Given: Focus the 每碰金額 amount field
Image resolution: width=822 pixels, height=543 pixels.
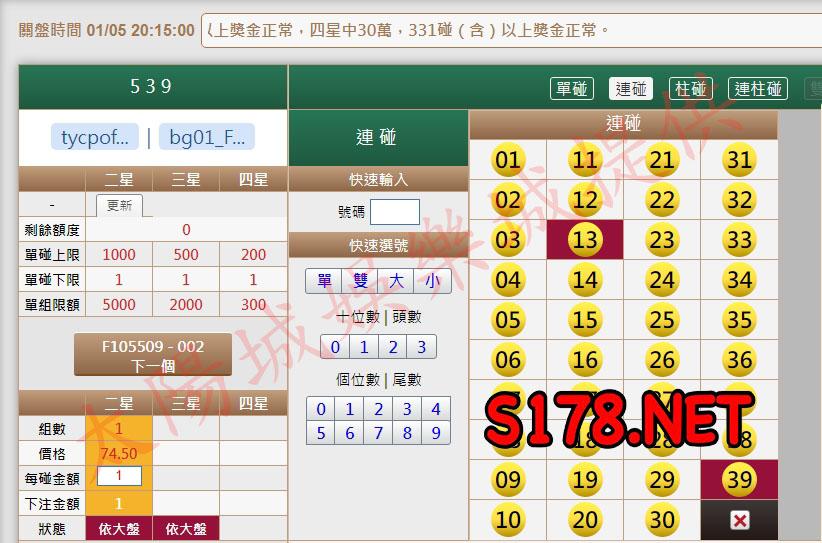Looking at the screenshot, I should tap(119, 476).
